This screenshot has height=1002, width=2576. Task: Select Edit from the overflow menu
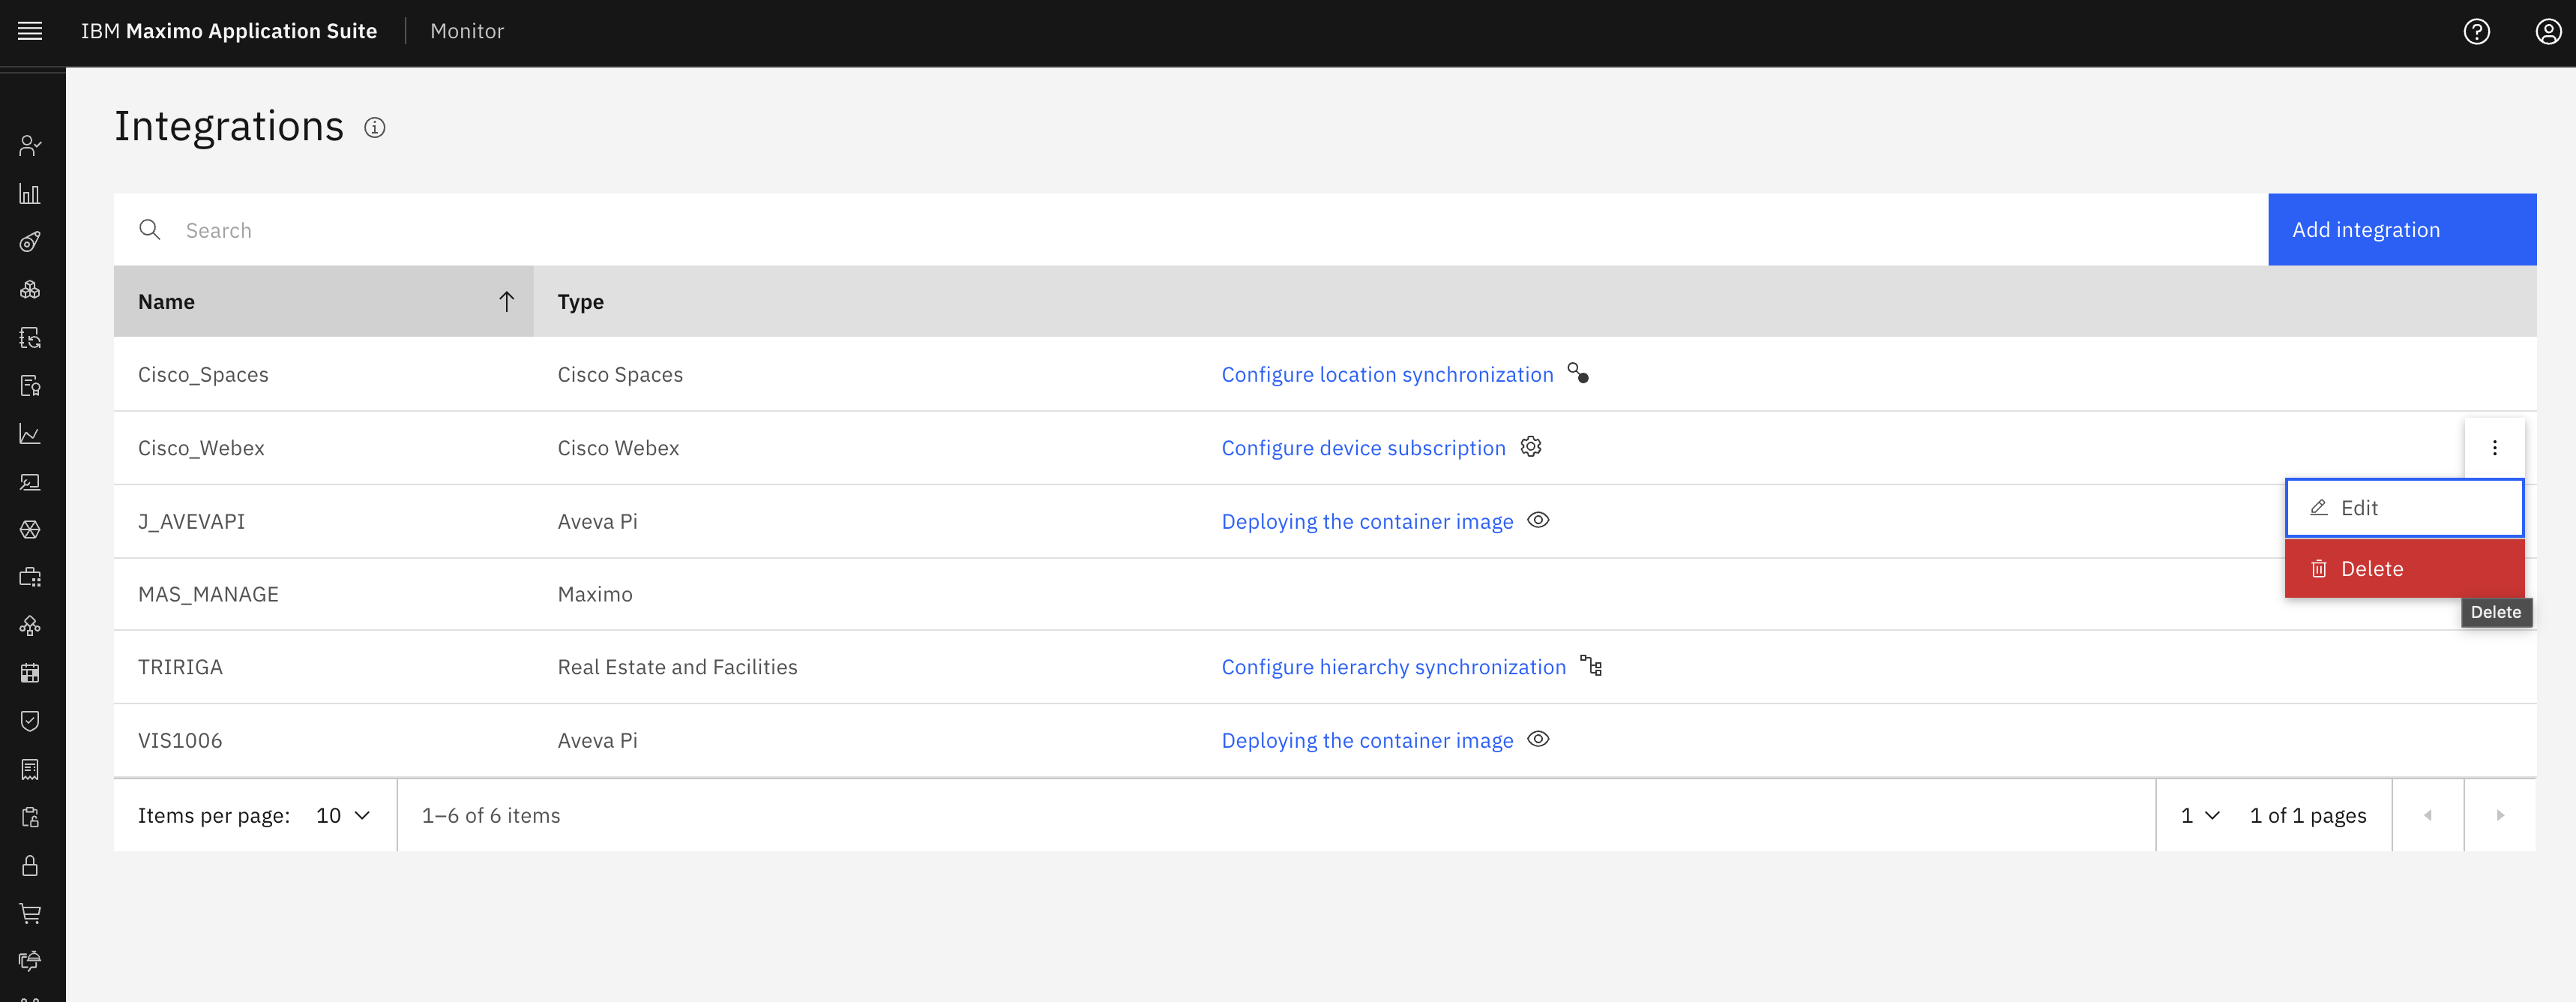coord(2404,508)
